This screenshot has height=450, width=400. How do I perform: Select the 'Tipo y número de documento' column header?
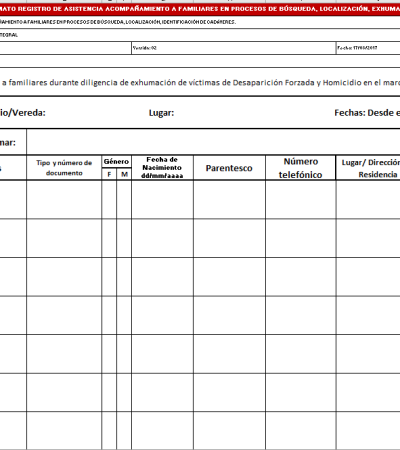click(64, 168)
